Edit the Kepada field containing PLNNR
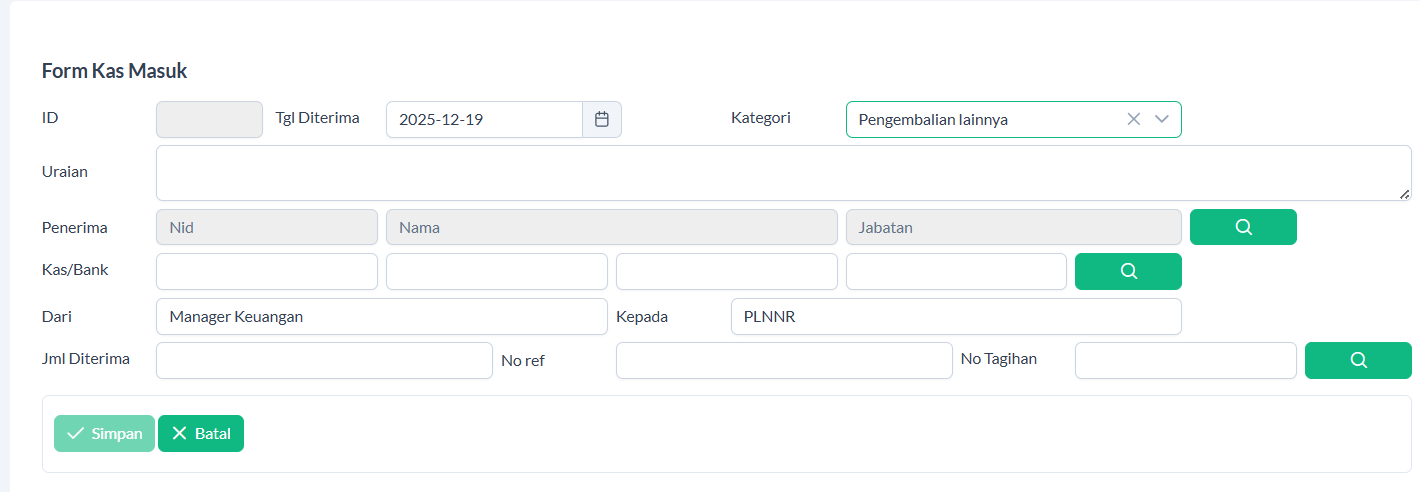Screen dimensions: 1420x492 tap(955, 317)
